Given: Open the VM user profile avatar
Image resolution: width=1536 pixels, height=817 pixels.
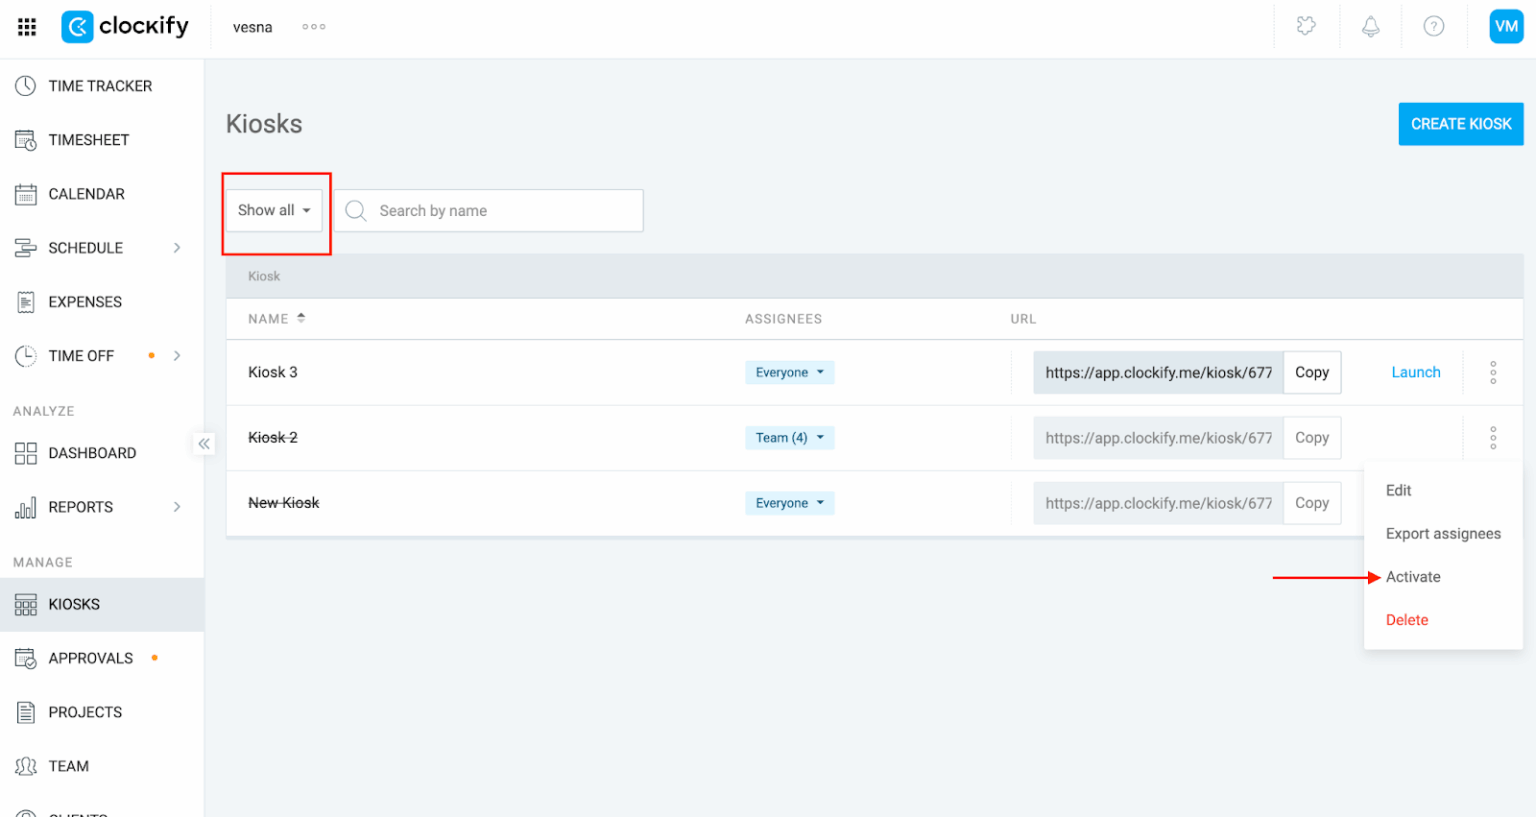Looking at the screenshot, I should 1505,27.
